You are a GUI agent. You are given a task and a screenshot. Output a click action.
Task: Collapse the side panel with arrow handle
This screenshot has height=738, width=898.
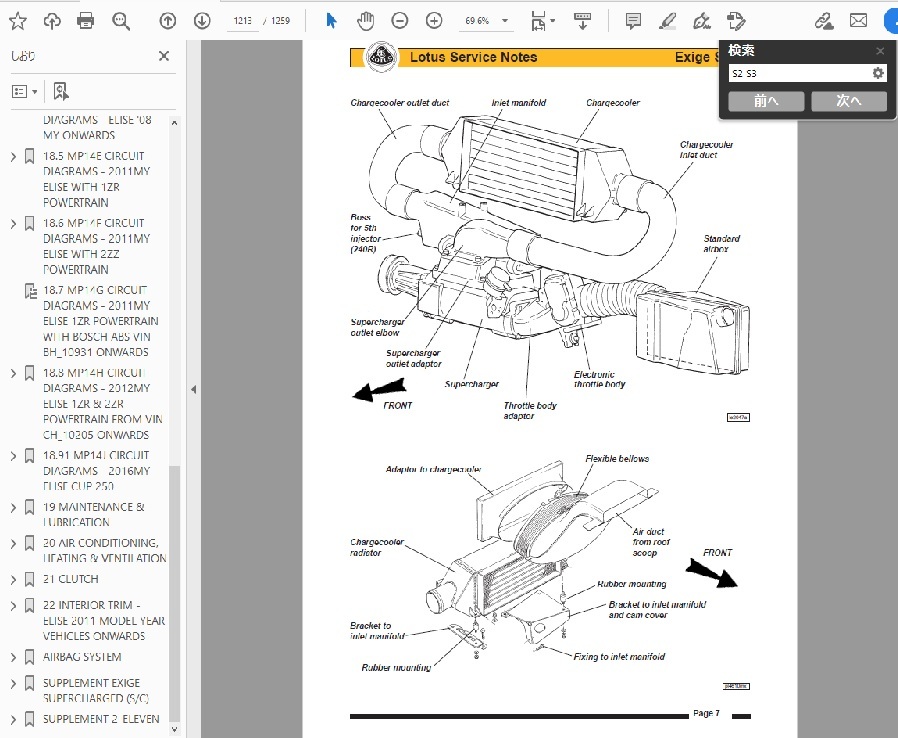(x=194, y=389)
